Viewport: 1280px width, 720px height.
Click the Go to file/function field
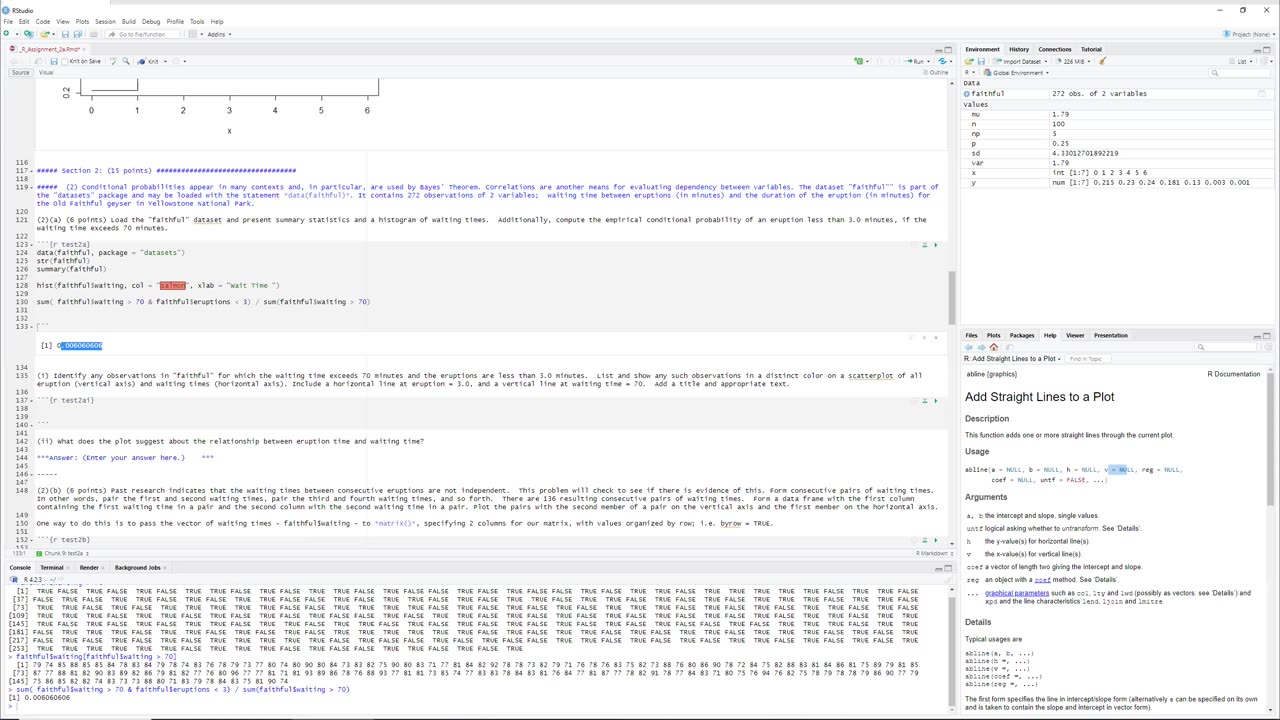point(142,34)
